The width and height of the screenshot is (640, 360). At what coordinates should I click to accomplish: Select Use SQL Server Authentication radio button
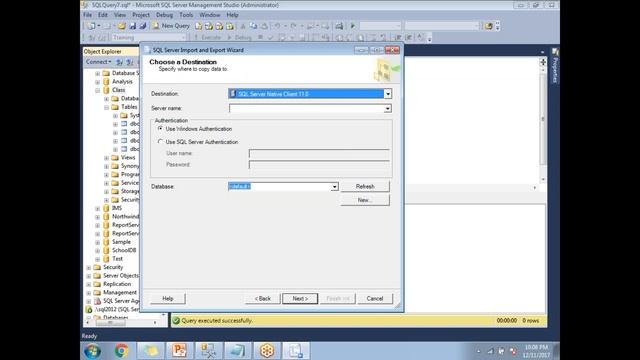tap(160, 142)
